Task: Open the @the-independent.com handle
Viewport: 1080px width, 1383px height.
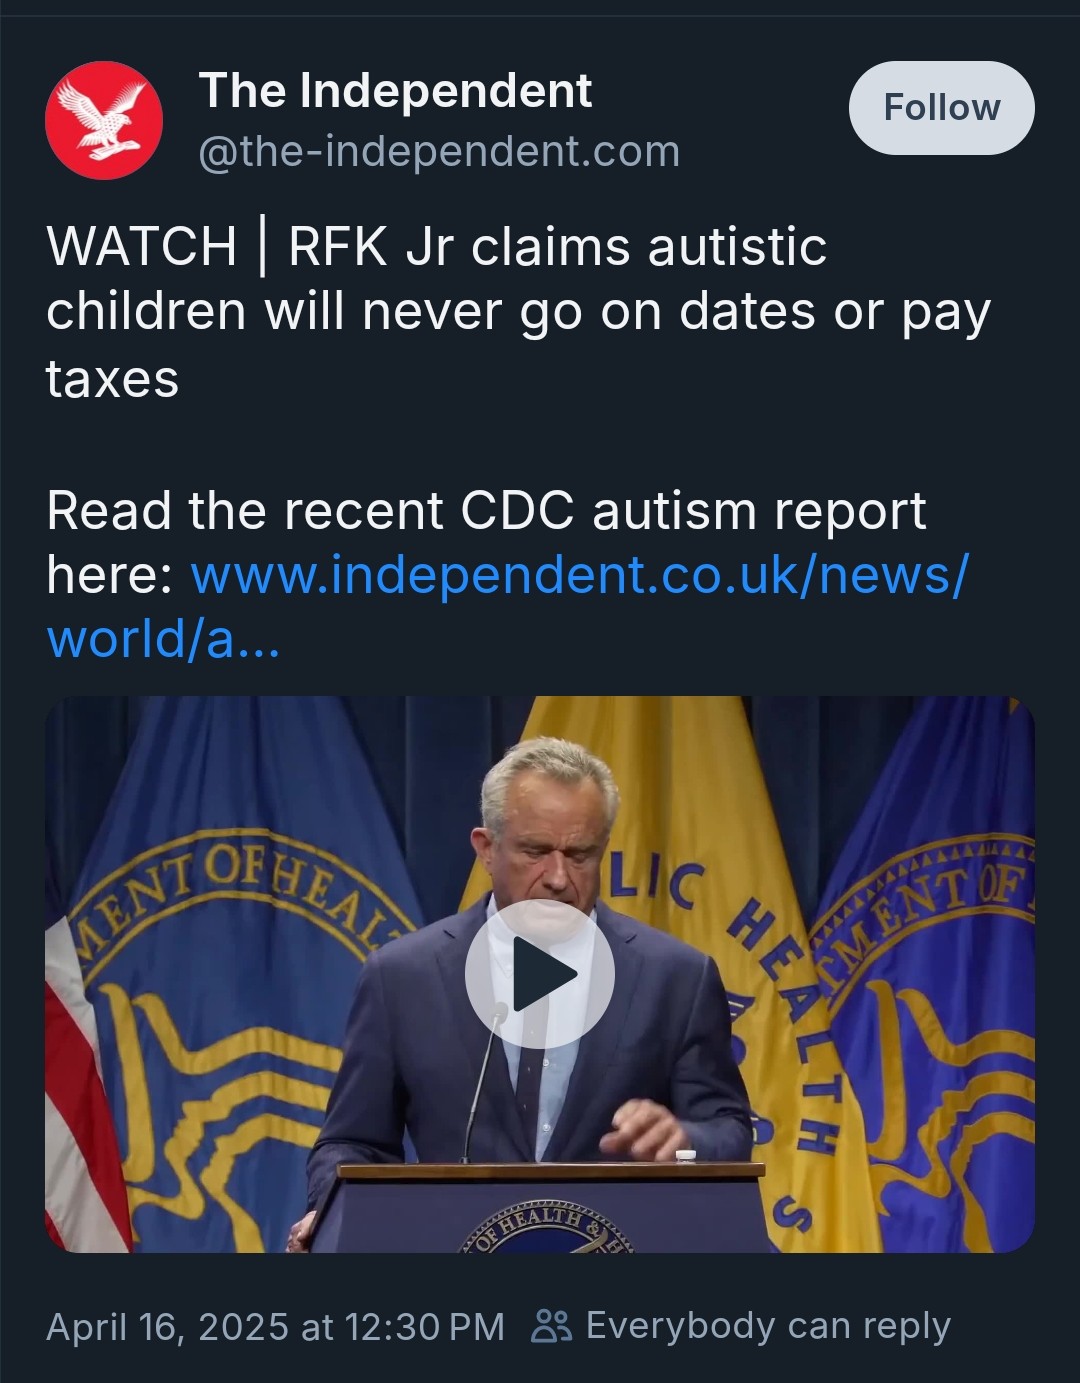Action: point(439,152)
